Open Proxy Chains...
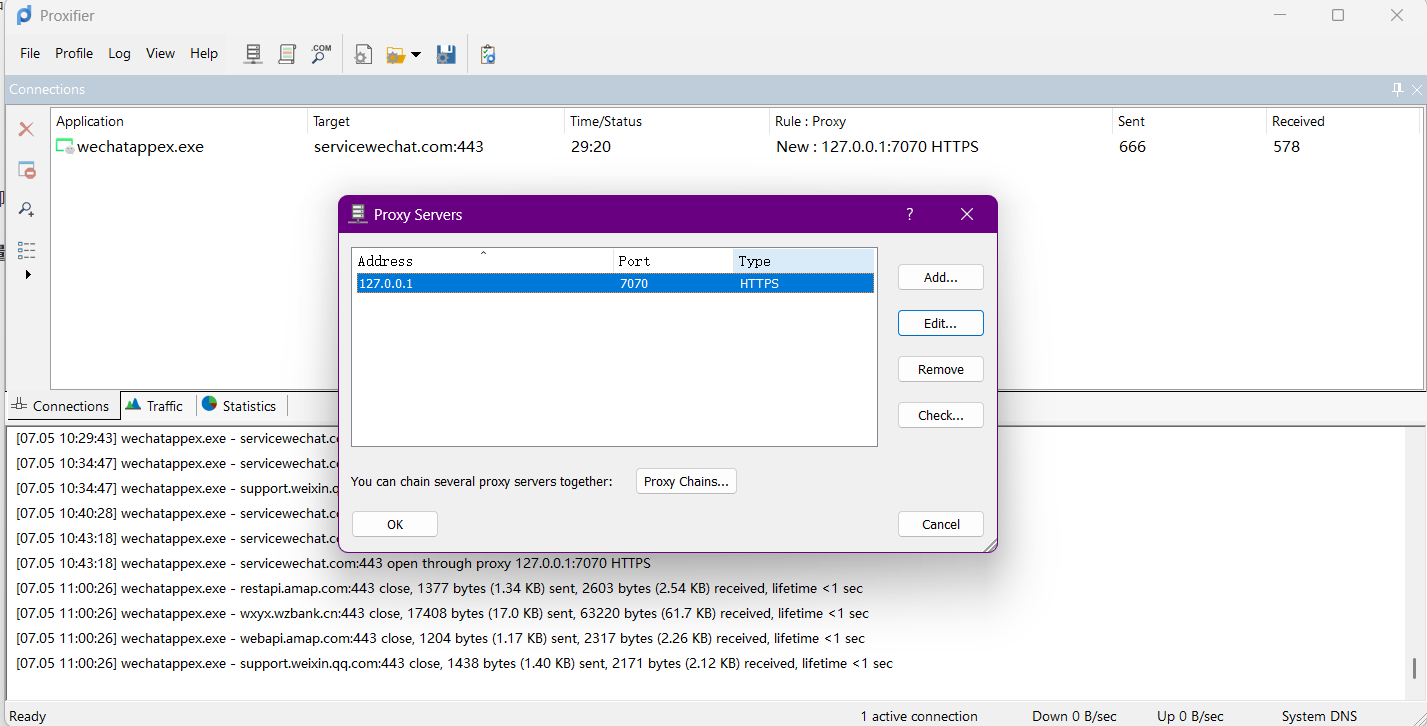1427x726 pixels. tap(686, 481)
